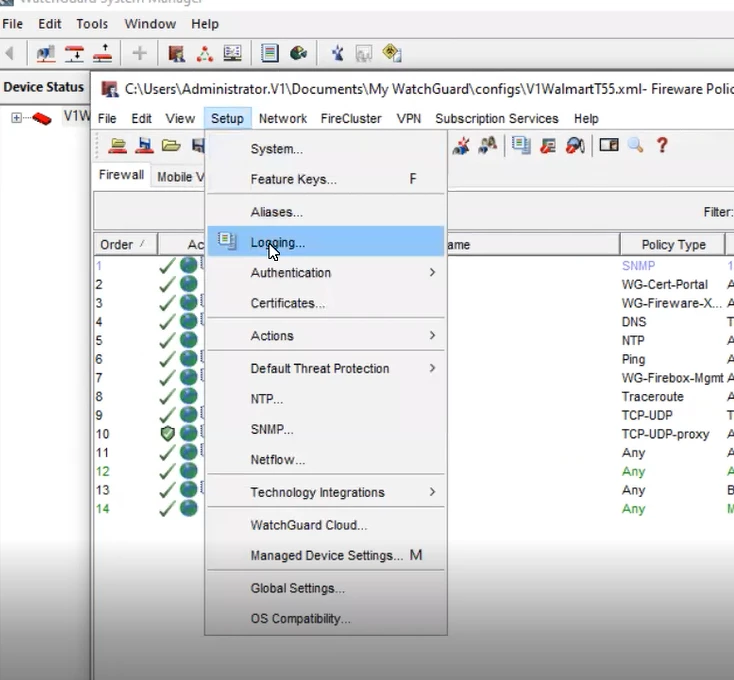Screen dimensions: 734x680
Task: Open WatchGuard Cloud... menu entry
Action: pos(325,525)
